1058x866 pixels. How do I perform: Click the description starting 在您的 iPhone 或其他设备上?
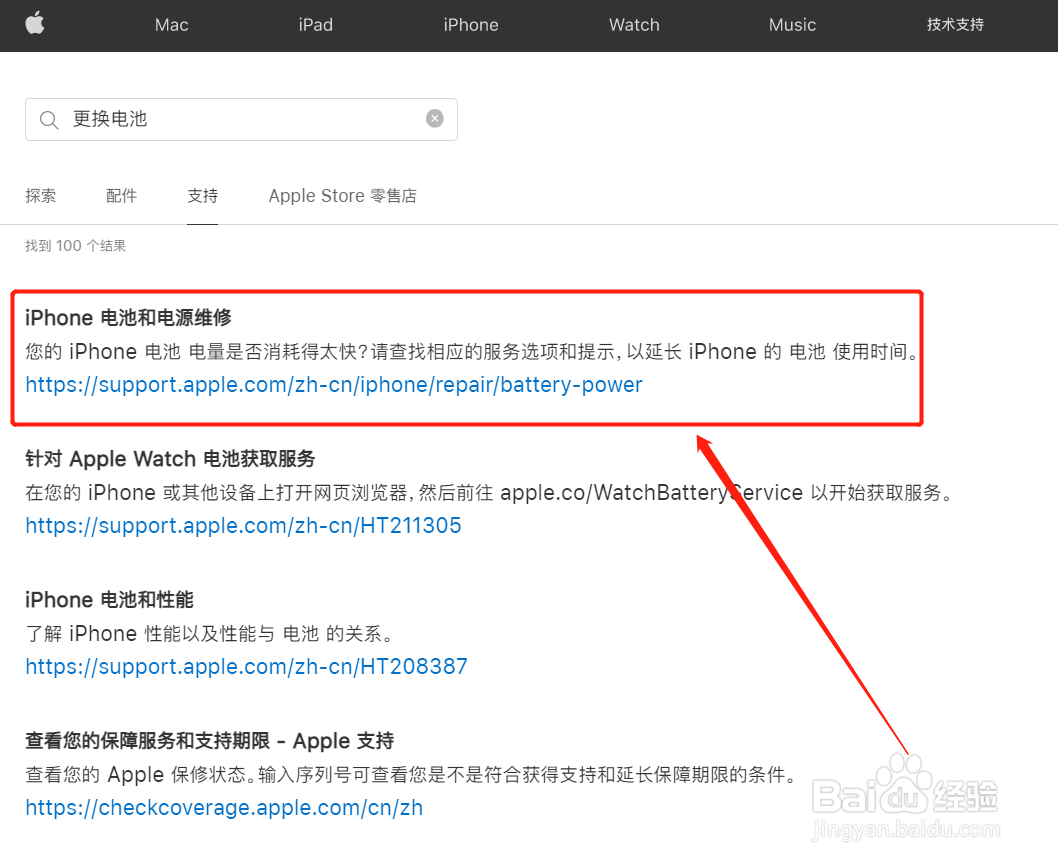(x=489, y=493)
